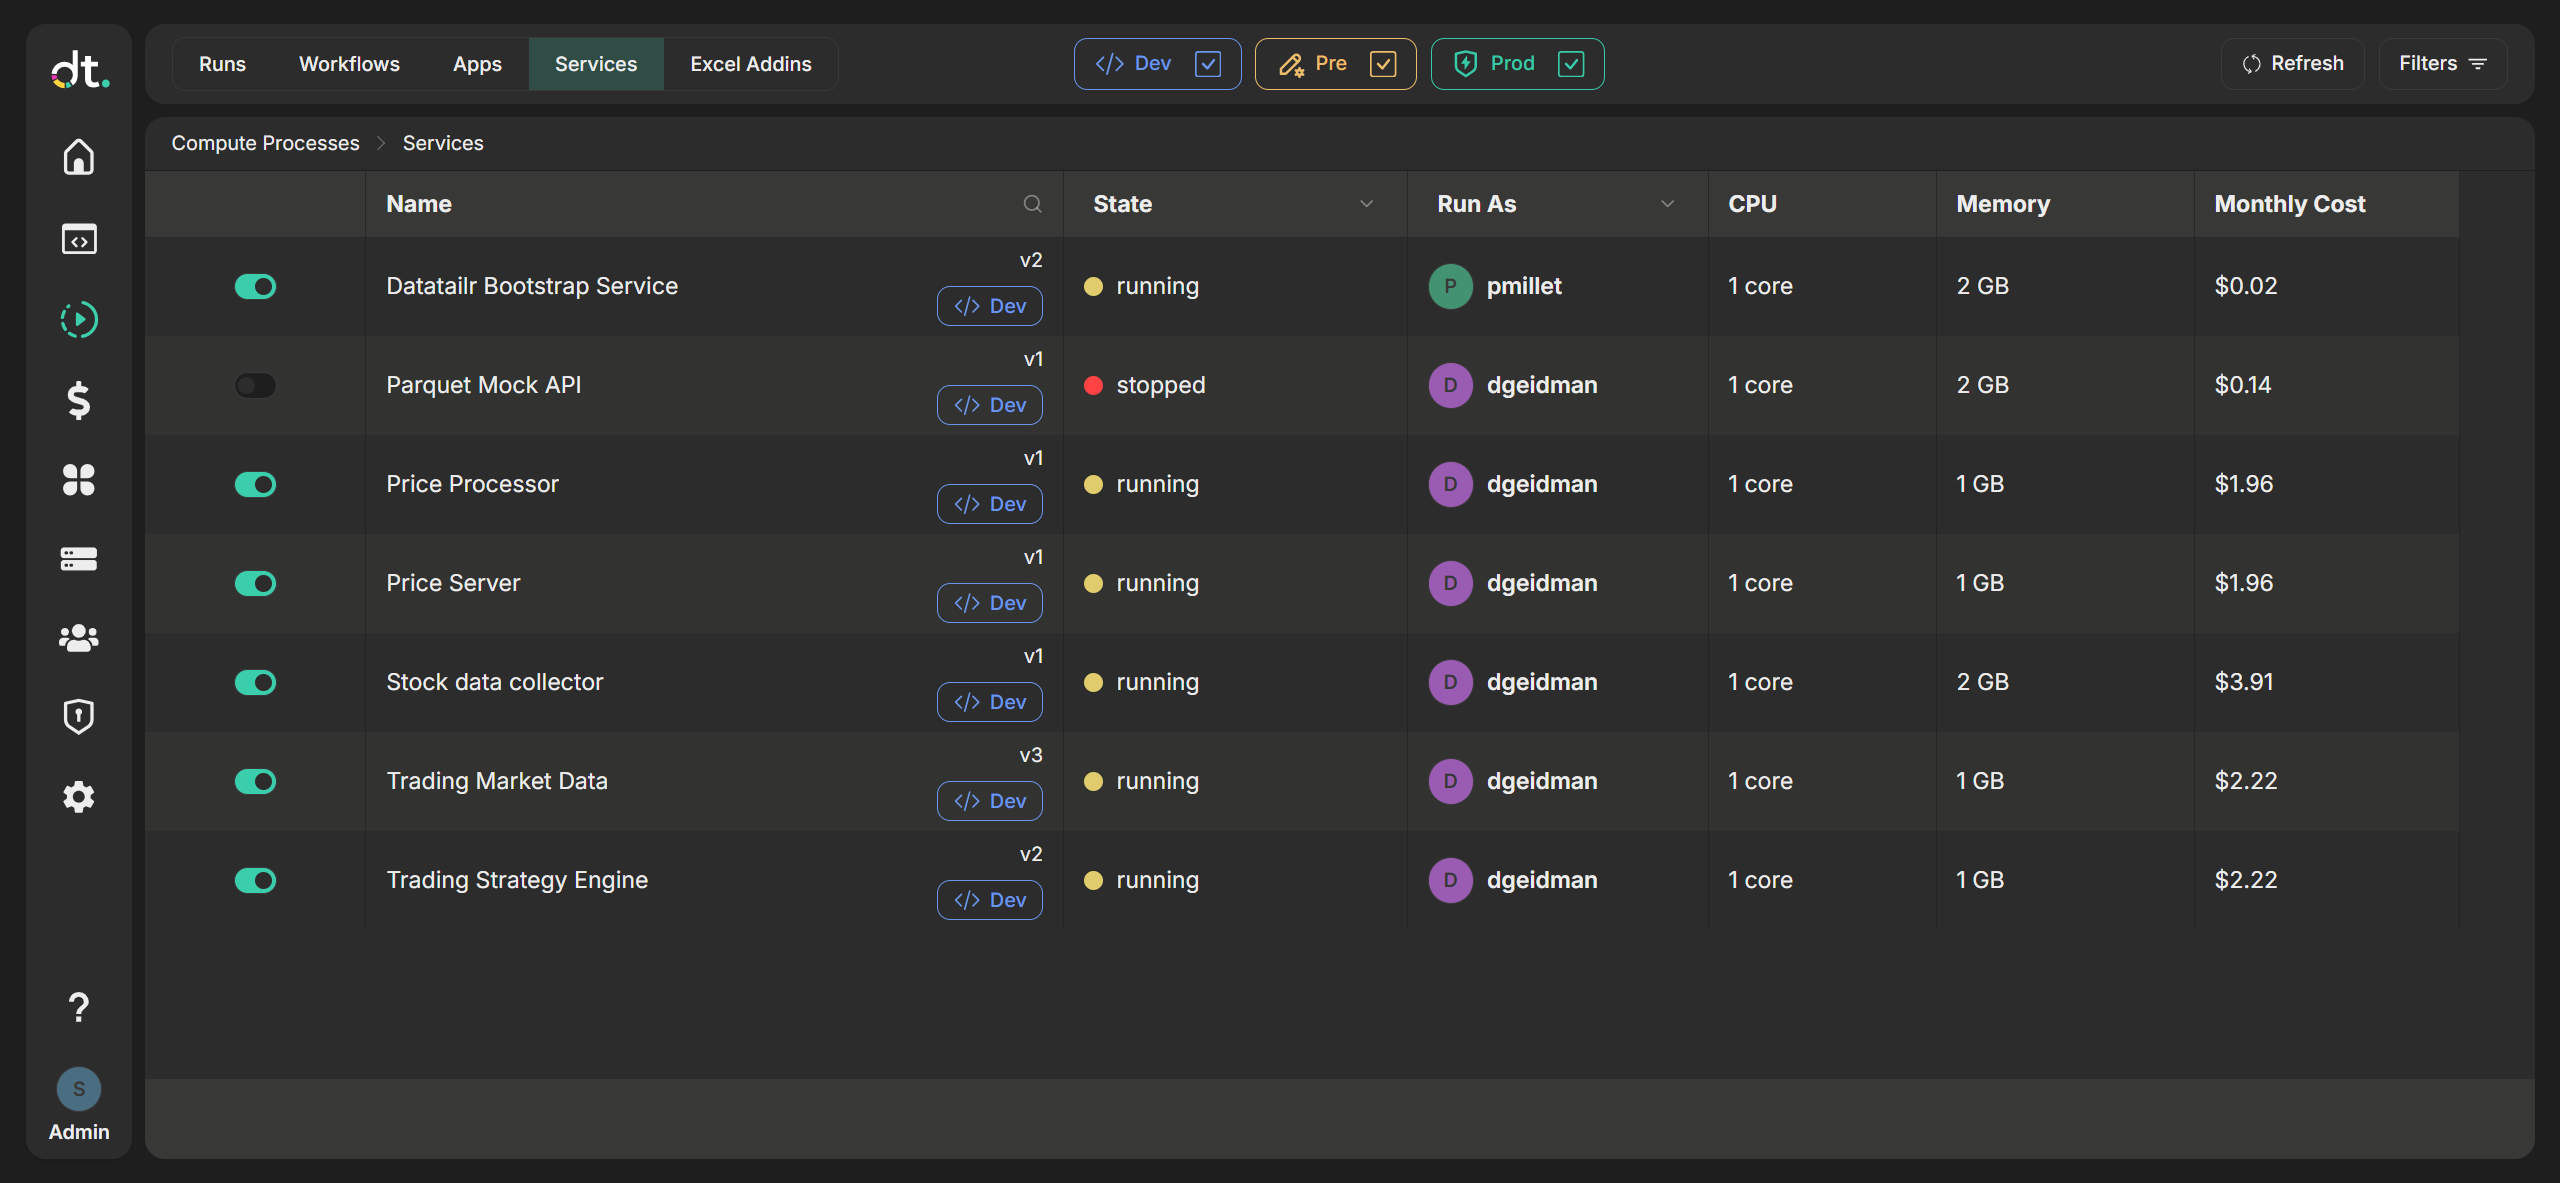Click pmillet avatar in Bootstrap Service row
This screenshot has height=1183, width=2560.
[1450, 286]
